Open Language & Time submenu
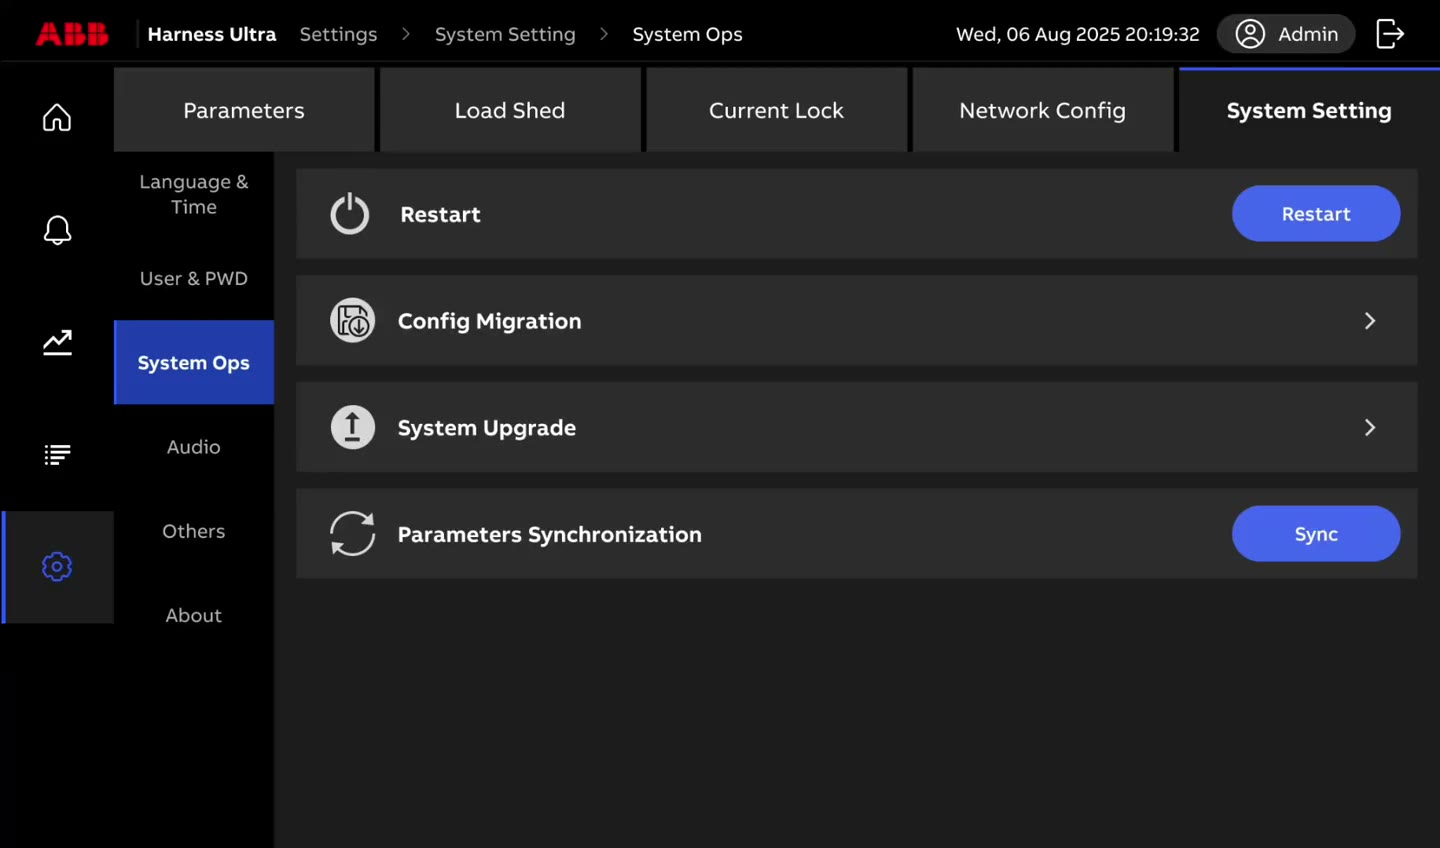The width and height of the screenshot is (1440, 848). coord(194,194)
